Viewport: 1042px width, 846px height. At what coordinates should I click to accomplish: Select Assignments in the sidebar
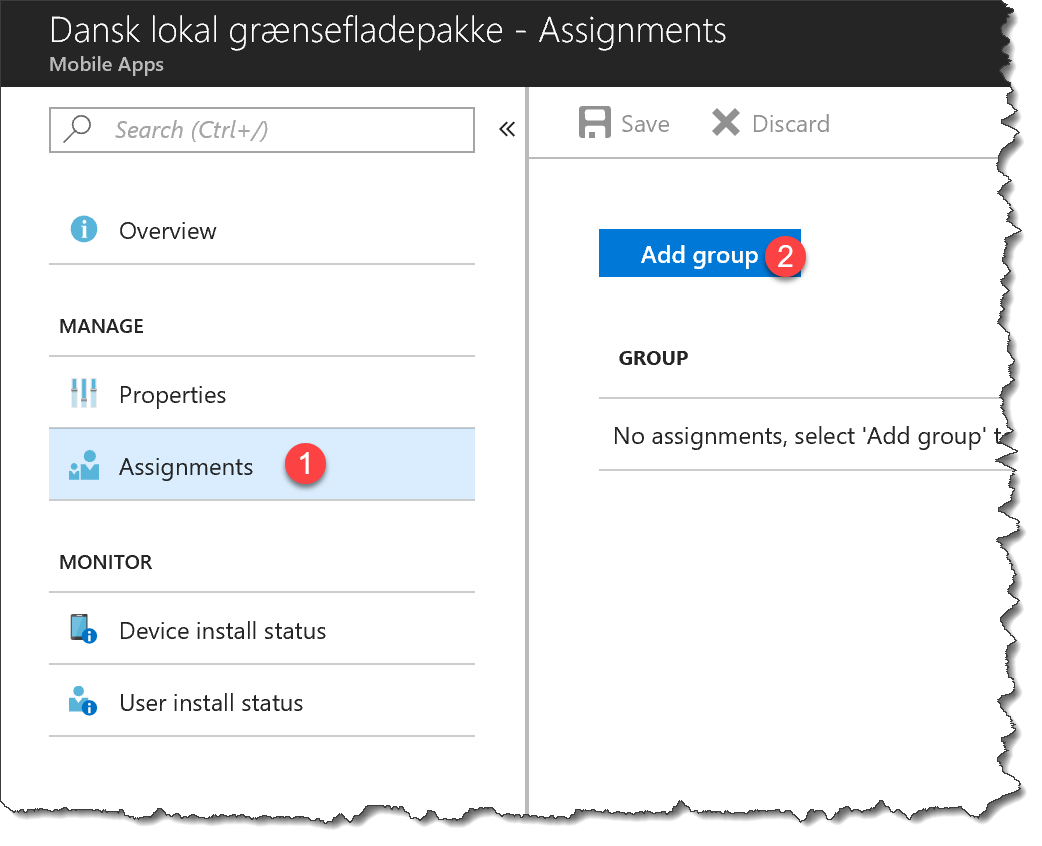point(186,465)
